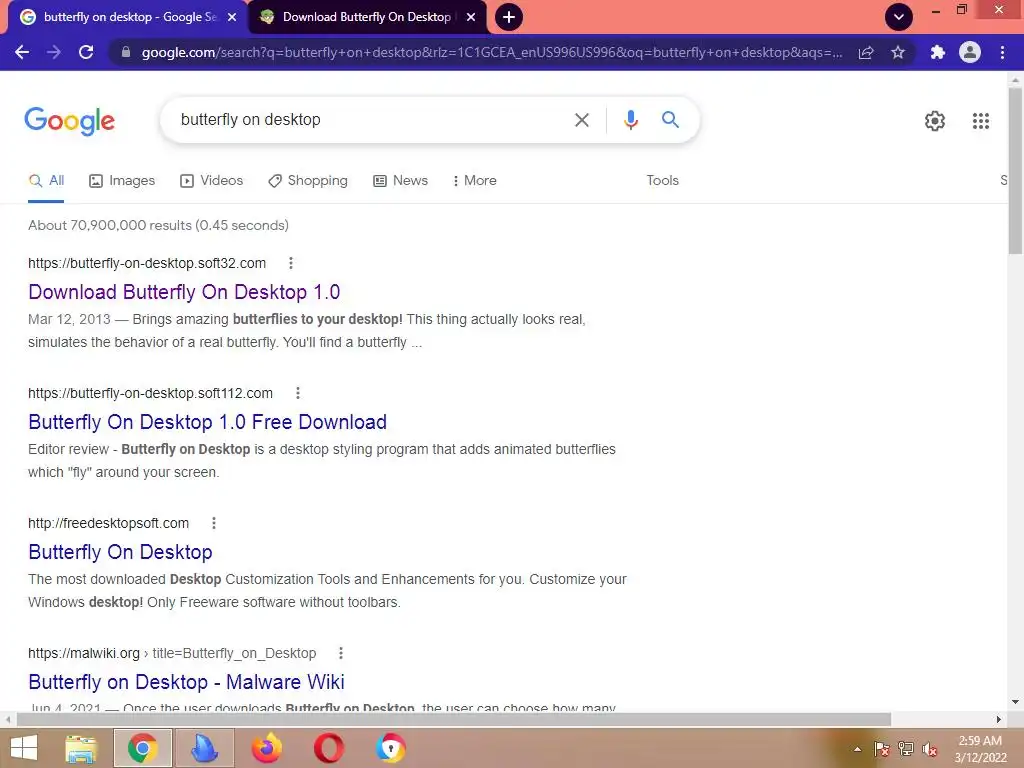Click the http://freedesktopsoft.com URL text
This screenshot has height=768, width=1024.
point(108,523)
